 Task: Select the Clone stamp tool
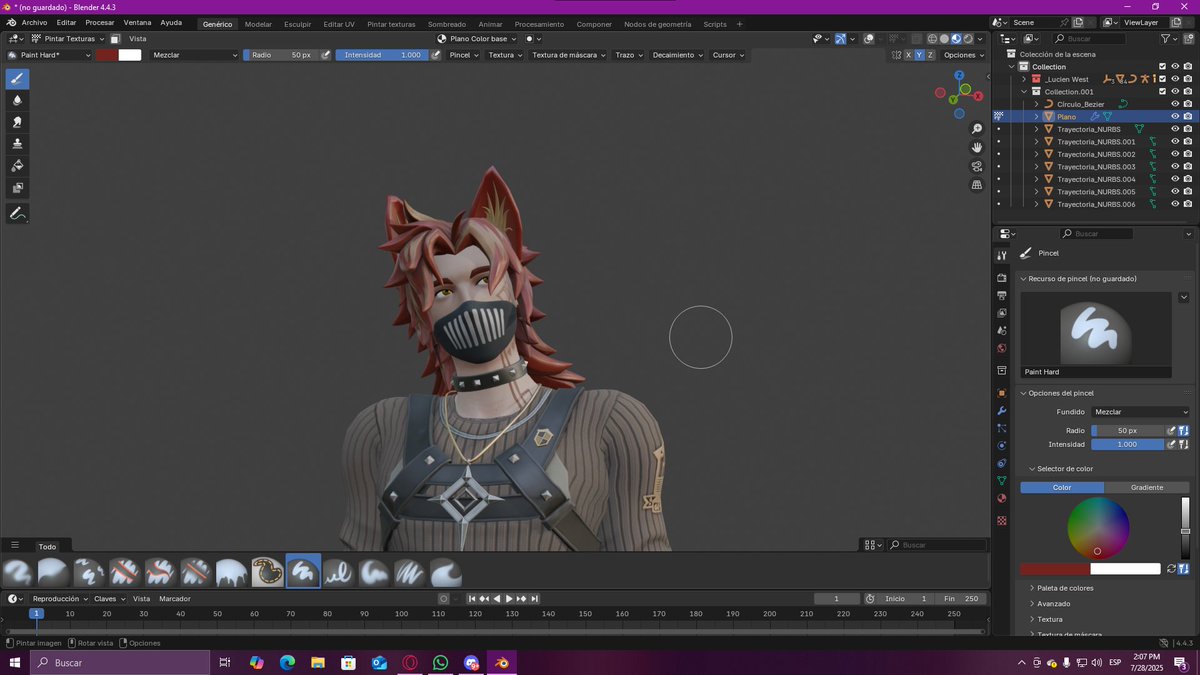pyautogui.click(x=17, y=144)
